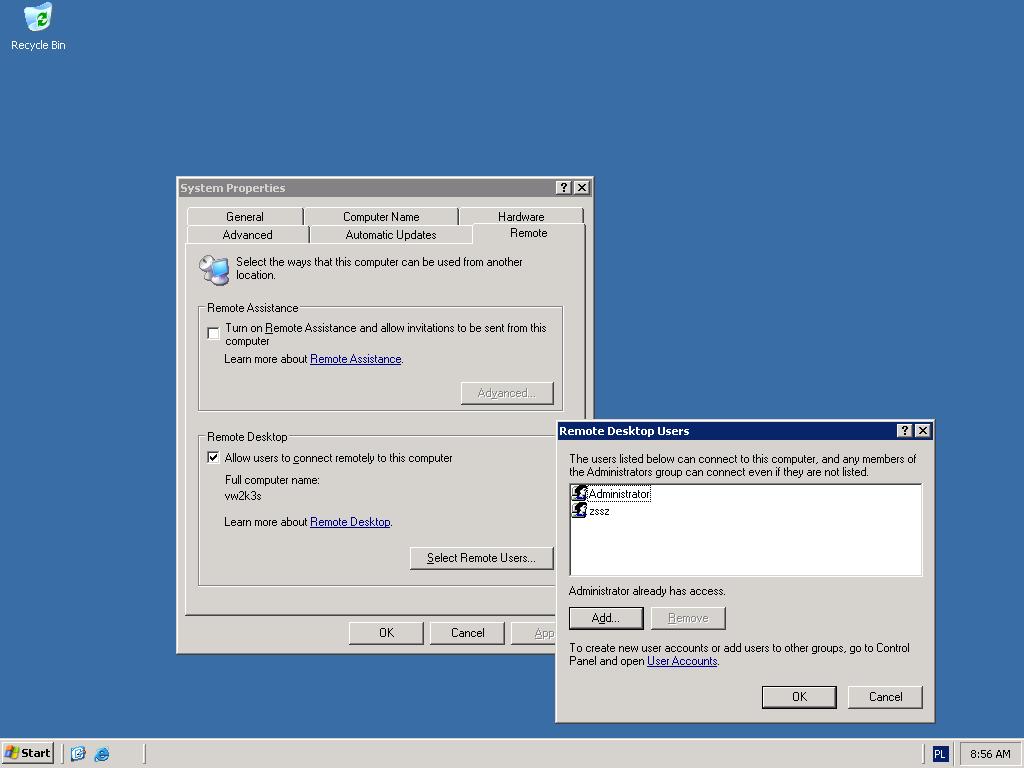
Task: Select the Administrator entry text
Action: pos(619,494)
